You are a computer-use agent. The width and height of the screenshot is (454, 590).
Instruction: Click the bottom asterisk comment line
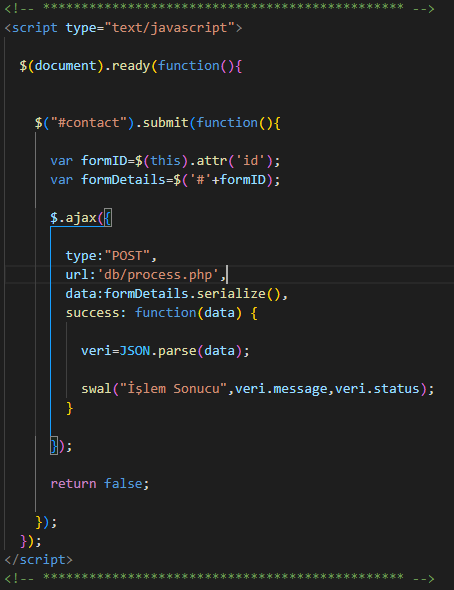220,578
